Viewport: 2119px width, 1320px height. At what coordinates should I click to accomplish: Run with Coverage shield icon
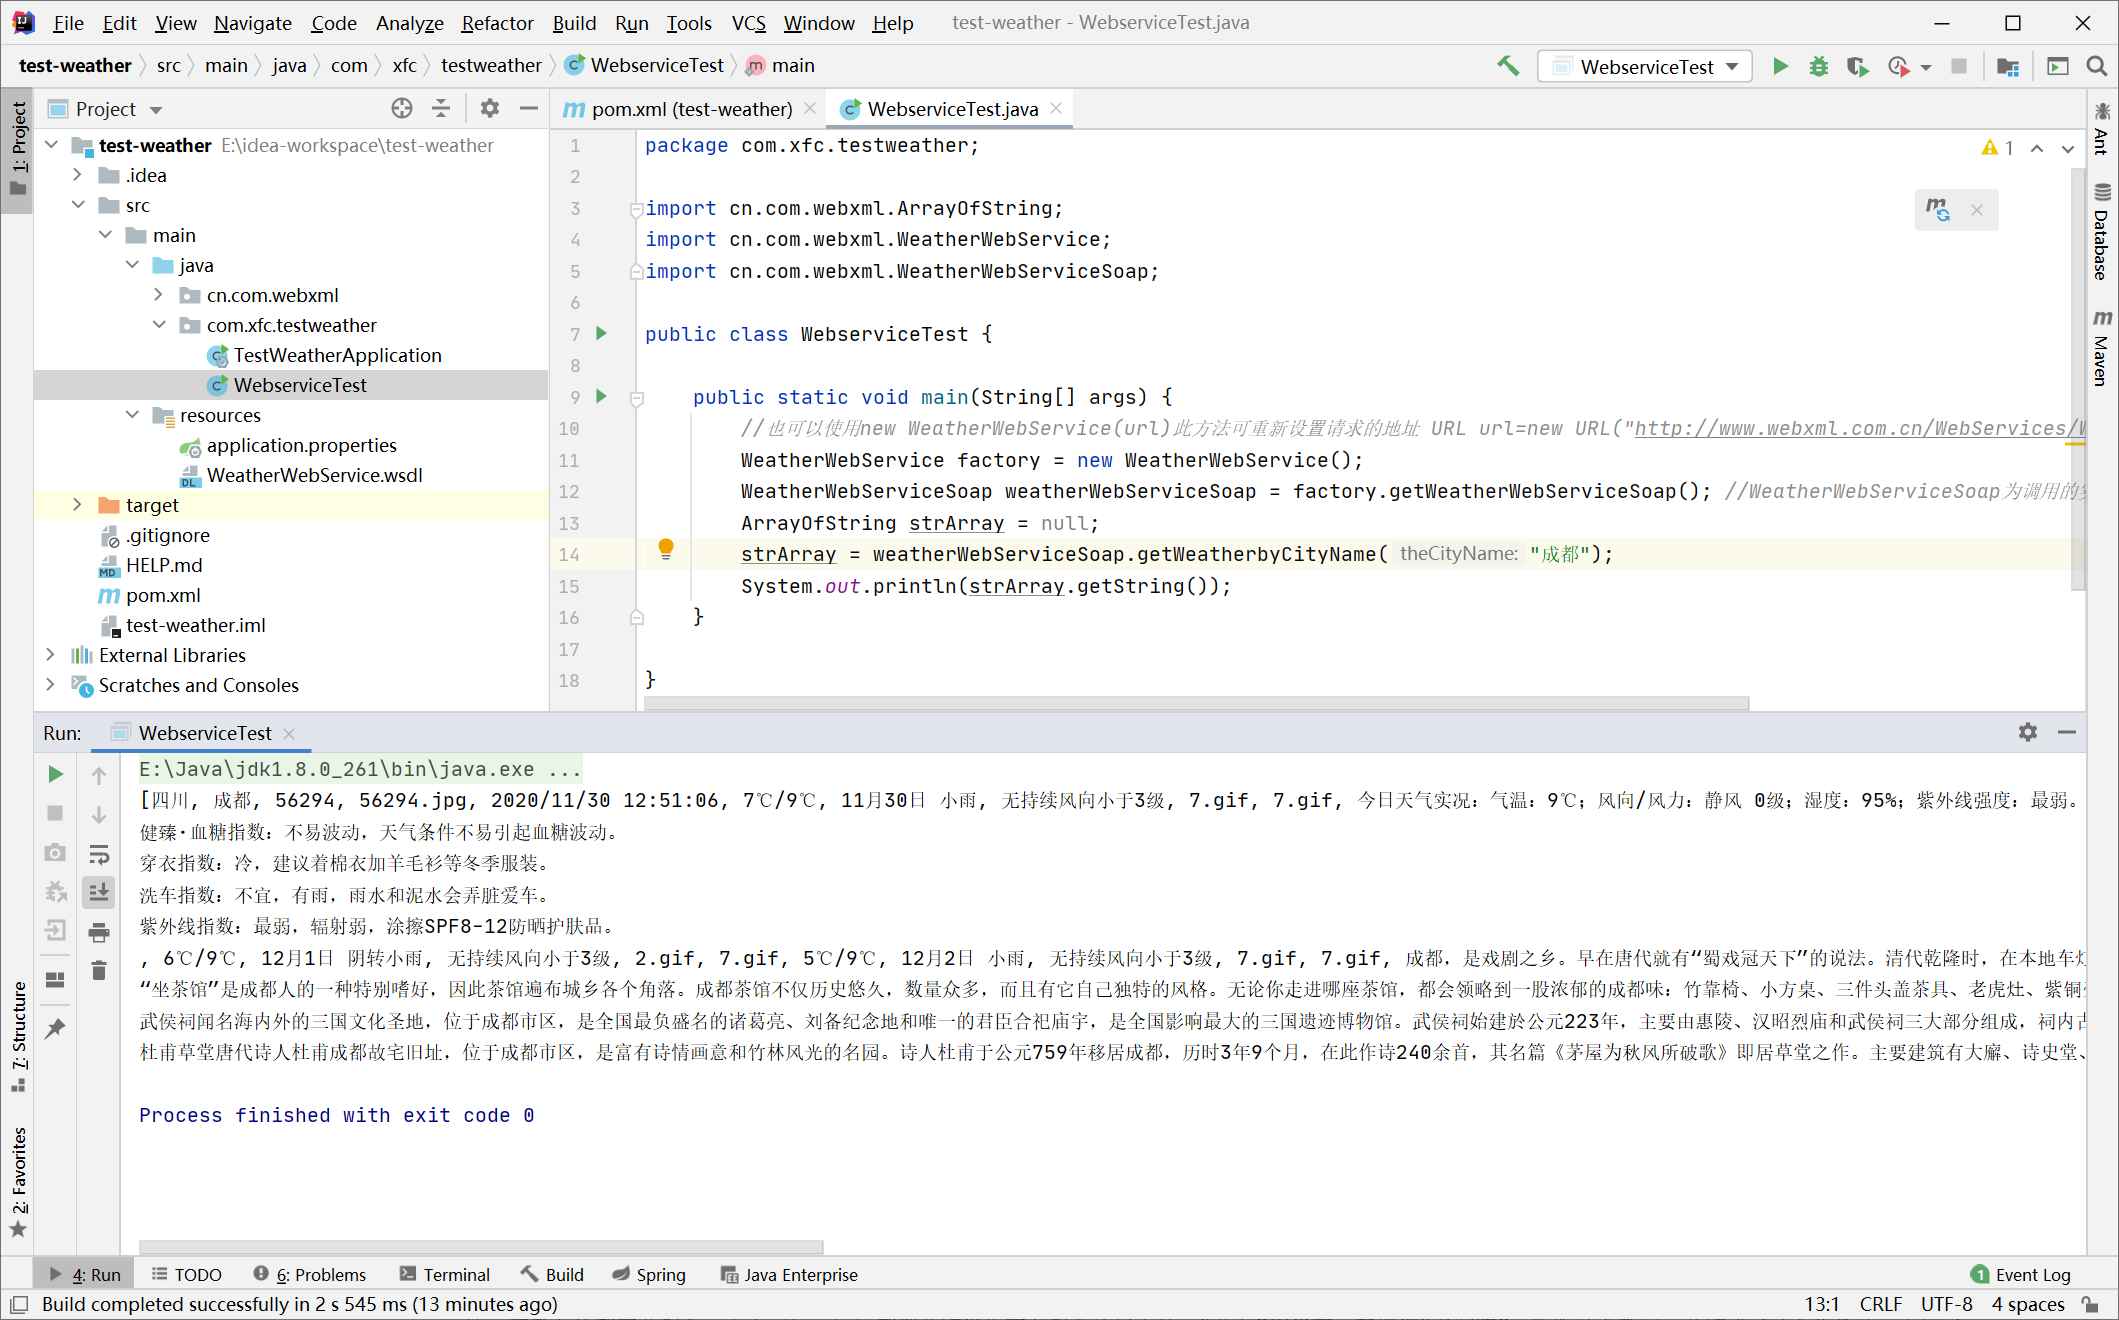1857,66
